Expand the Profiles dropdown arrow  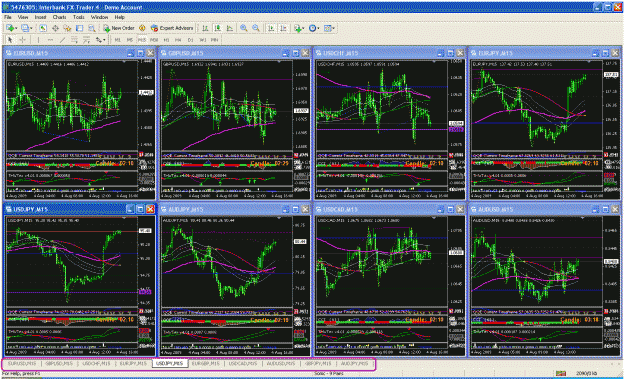point(31,28)
